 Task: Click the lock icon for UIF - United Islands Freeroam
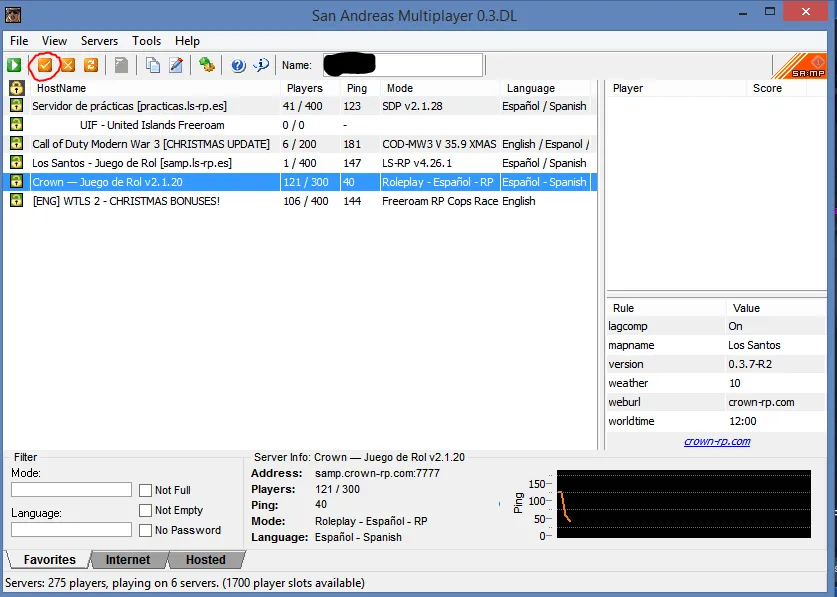17,125
